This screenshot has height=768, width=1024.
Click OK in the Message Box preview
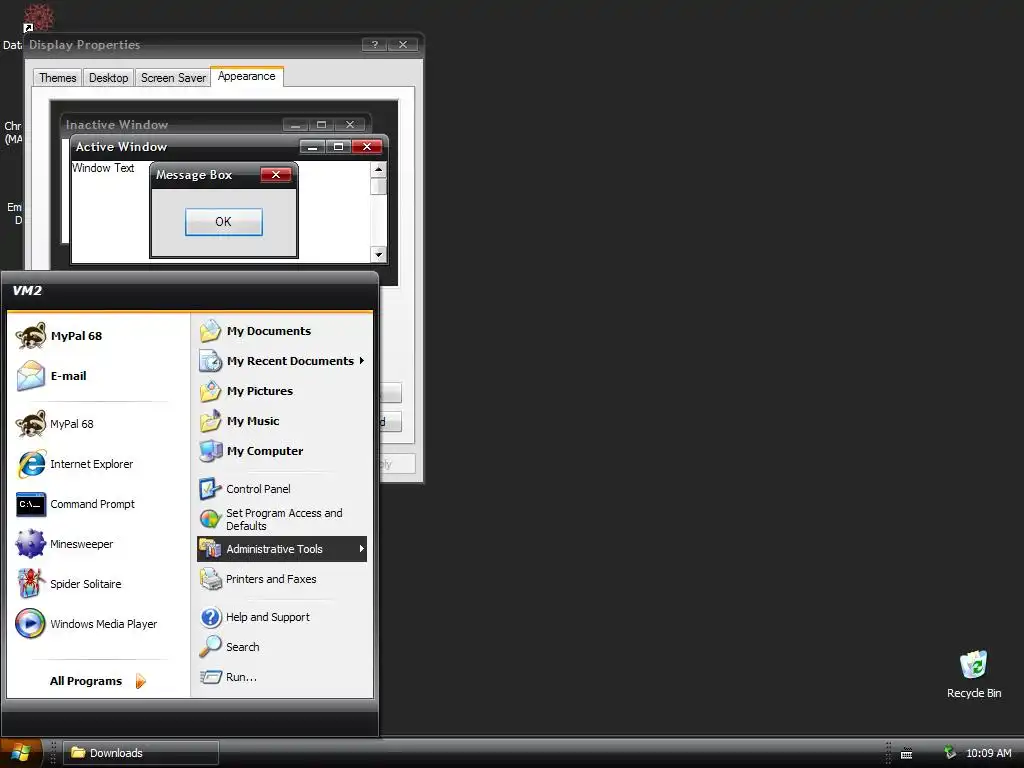[x=223, y=222]
